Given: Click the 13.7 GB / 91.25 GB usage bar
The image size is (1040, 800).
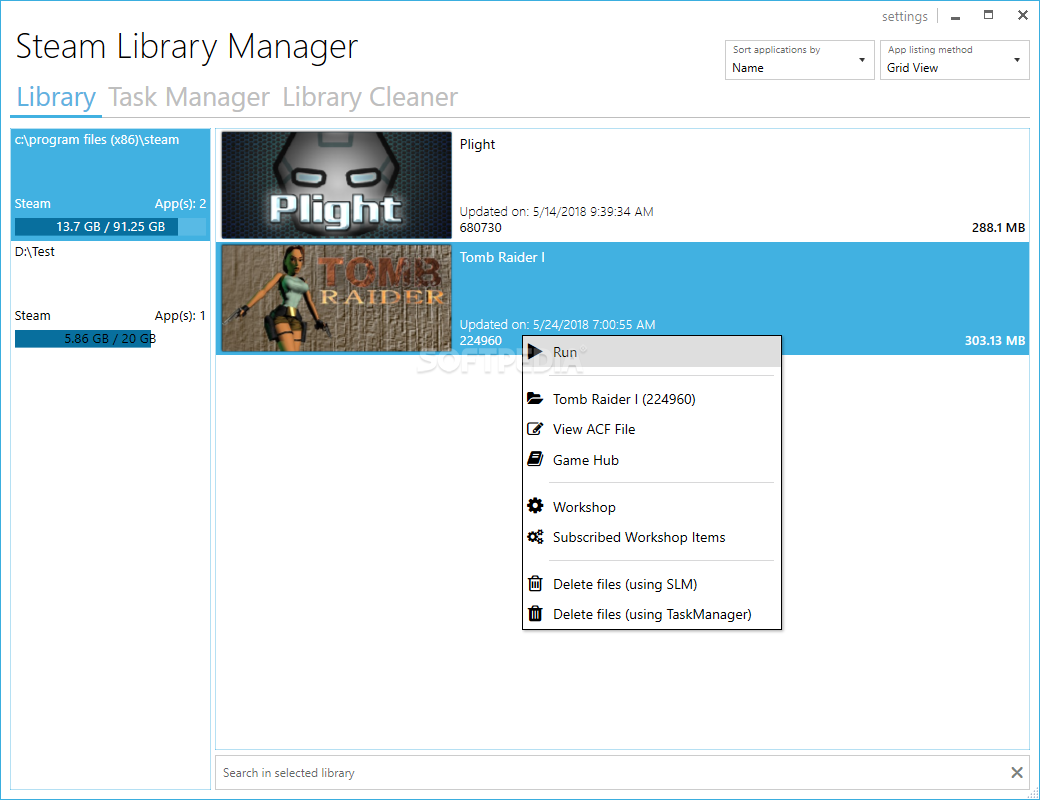Looking at the screenshot, I should tap(110, 227).
